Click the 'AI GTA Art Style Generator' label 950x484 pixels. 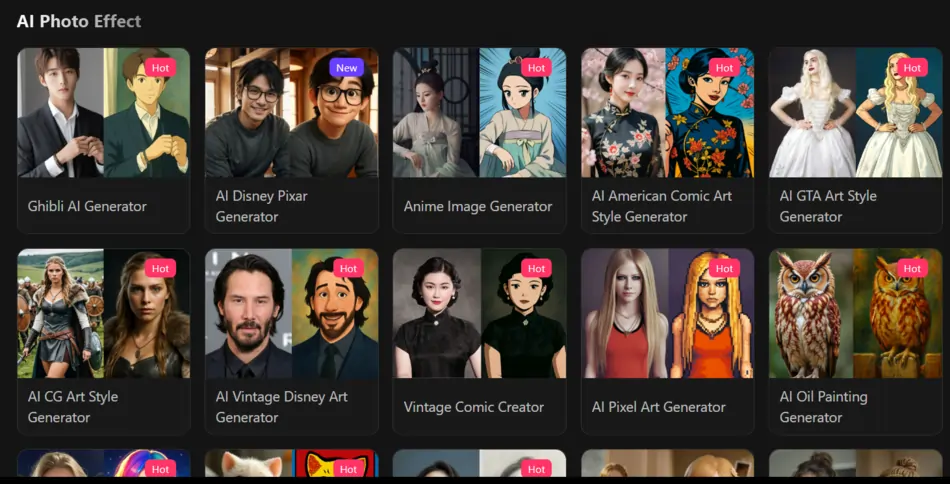pyautogui.click(x=828, y=207)
